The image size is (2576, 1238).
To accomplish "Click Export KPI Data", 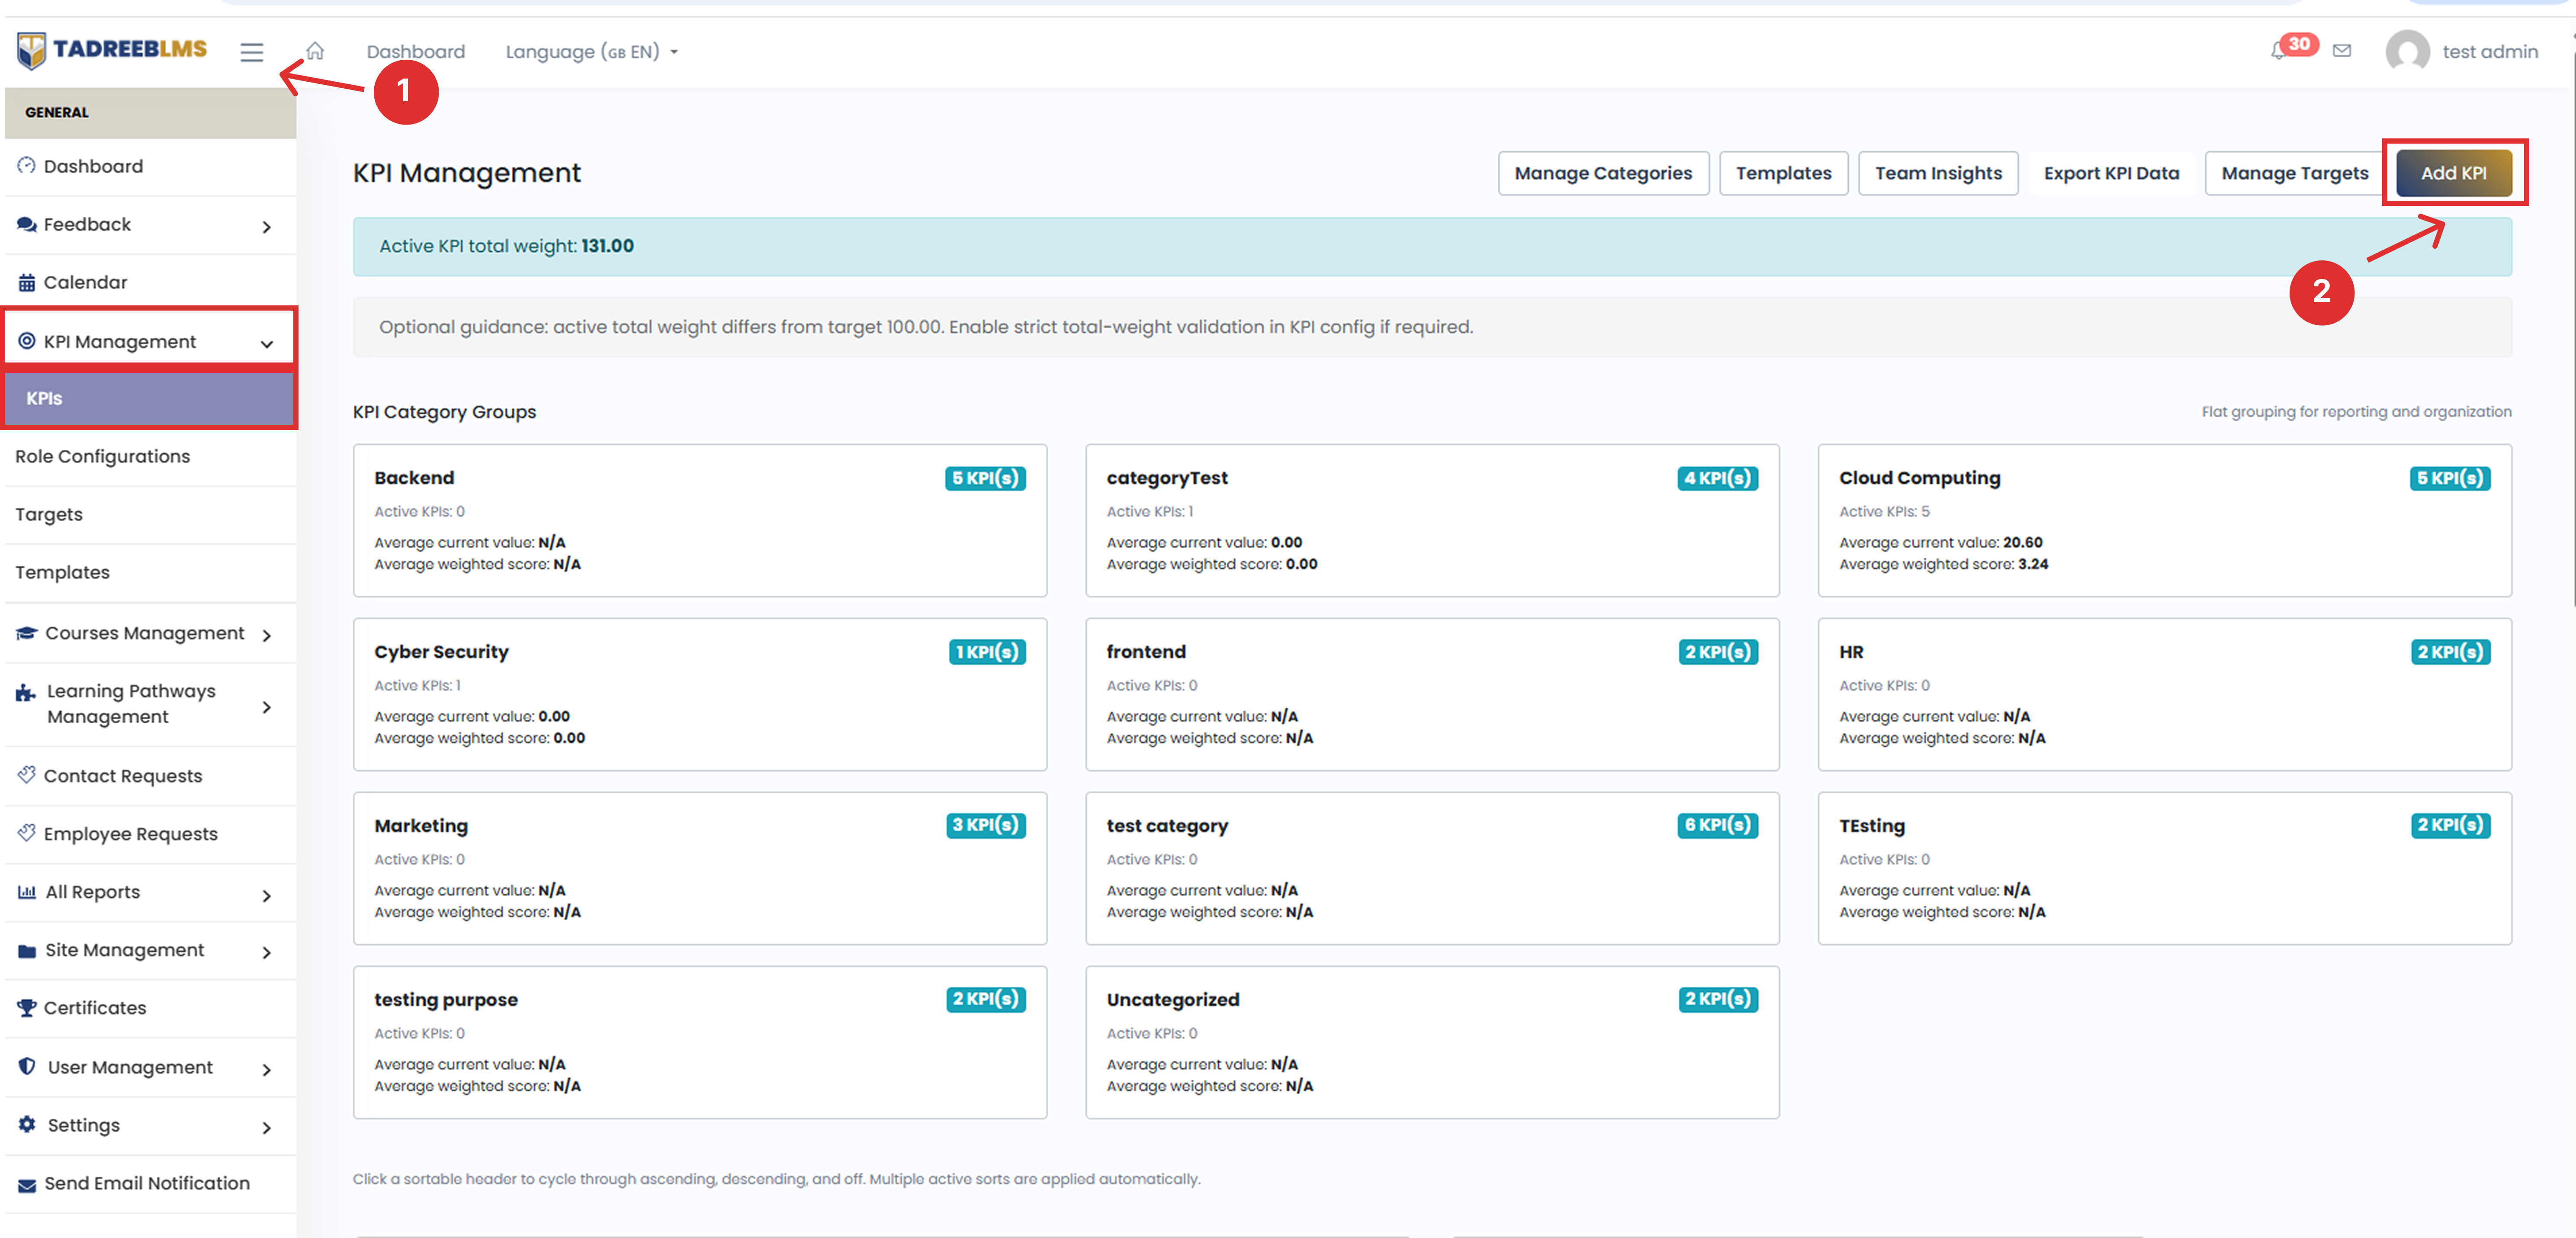I will (2111, 173).
